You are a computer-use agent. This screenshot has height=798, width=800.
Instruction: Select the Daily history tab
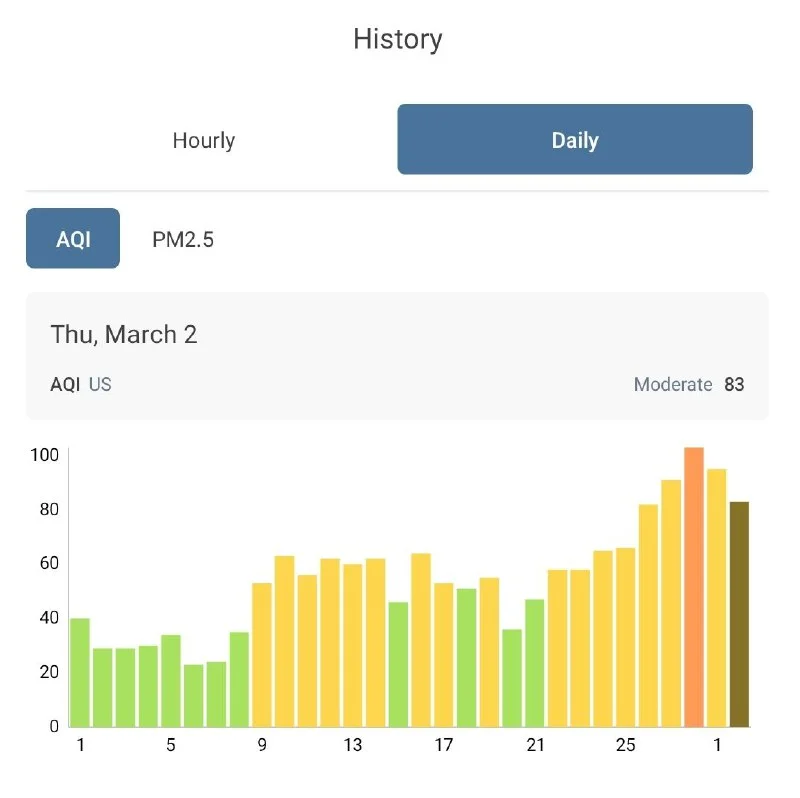(574, 140)
